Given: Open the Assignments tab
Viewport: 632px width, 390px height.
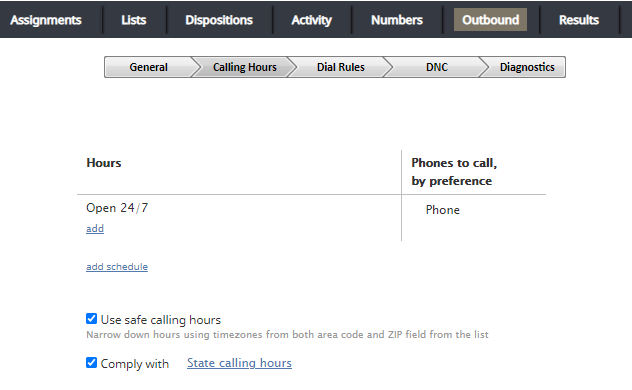Looking at the screenshot, I should pyautogui.click(x=46, y=20).
